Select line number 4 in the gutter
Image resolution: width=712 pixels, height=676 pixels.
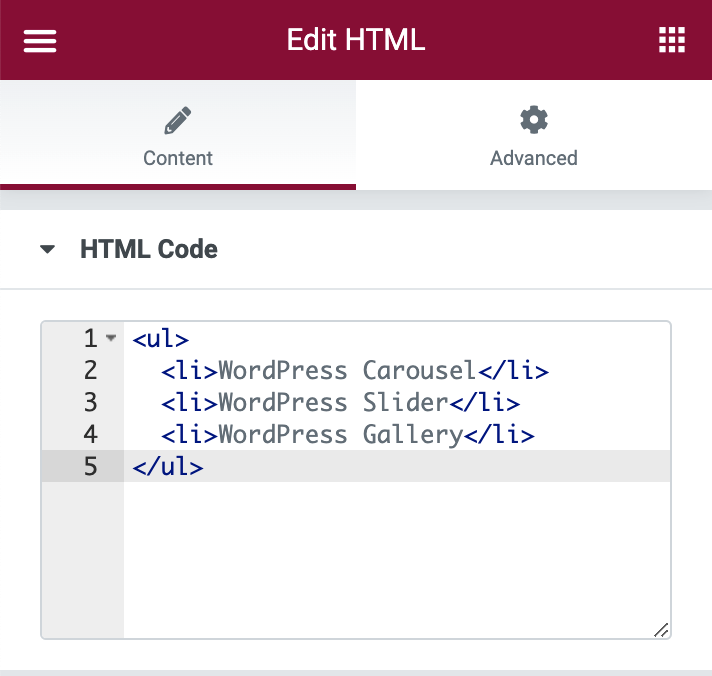click(91, 434)
